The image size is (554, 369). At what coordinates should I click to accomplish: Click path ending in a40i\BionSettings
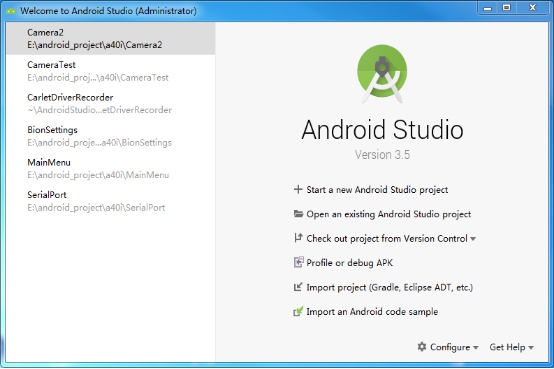(99, 143)
